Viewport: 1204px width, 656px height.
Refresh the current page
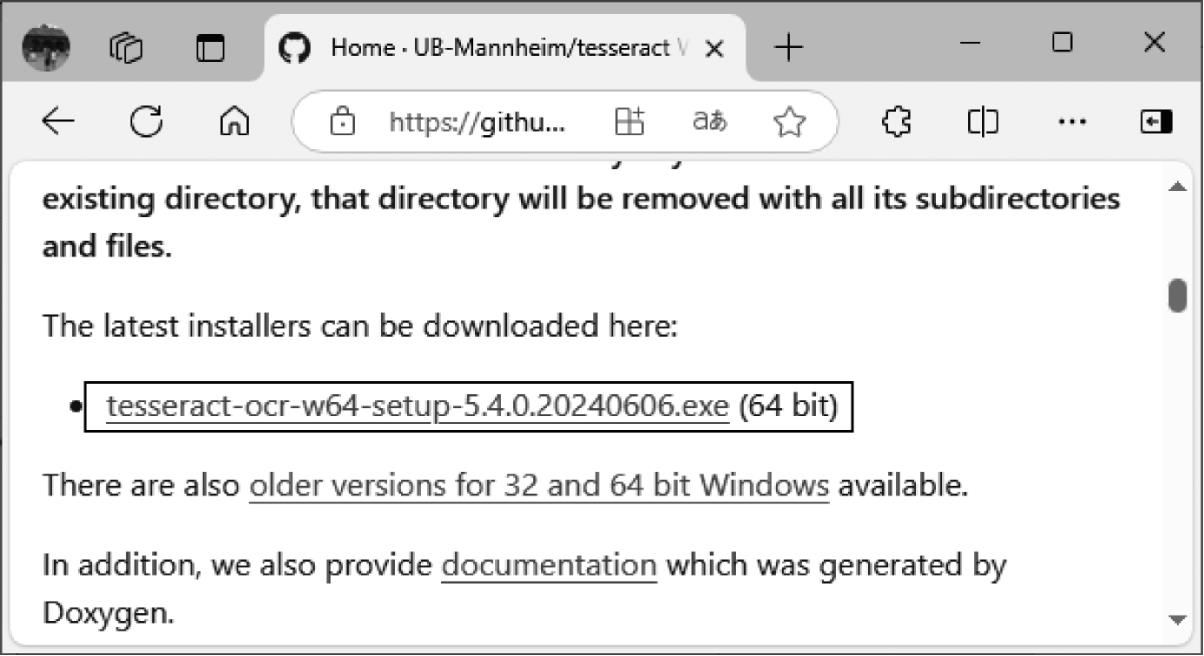coord(146,122)
